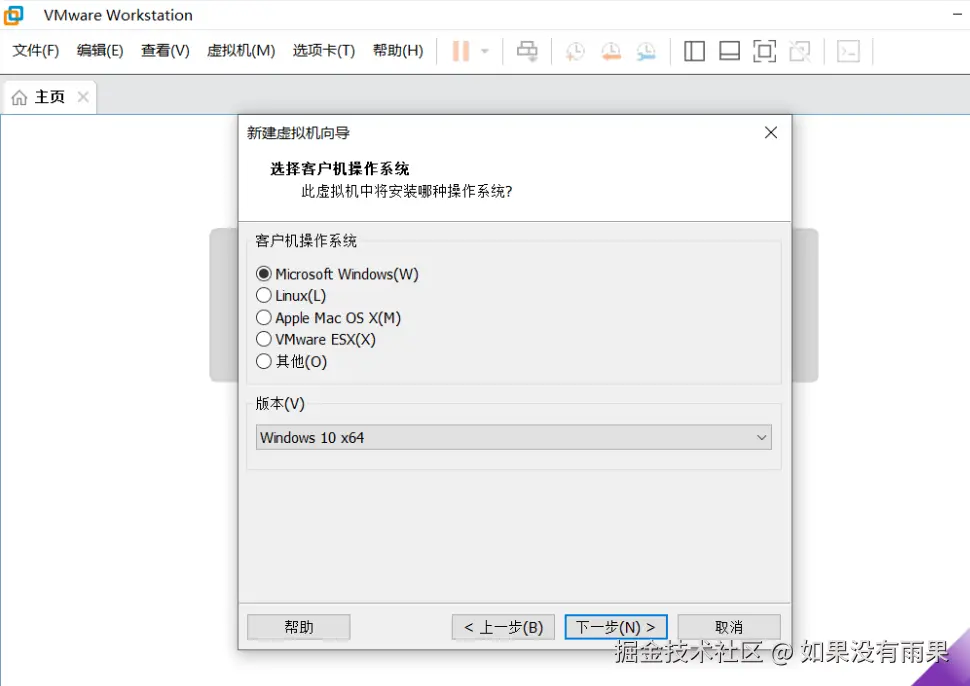The height and width of the screenshot is (686, 970).
Task: Switch to the 主页 tab
Action: [x=50, y=97]
